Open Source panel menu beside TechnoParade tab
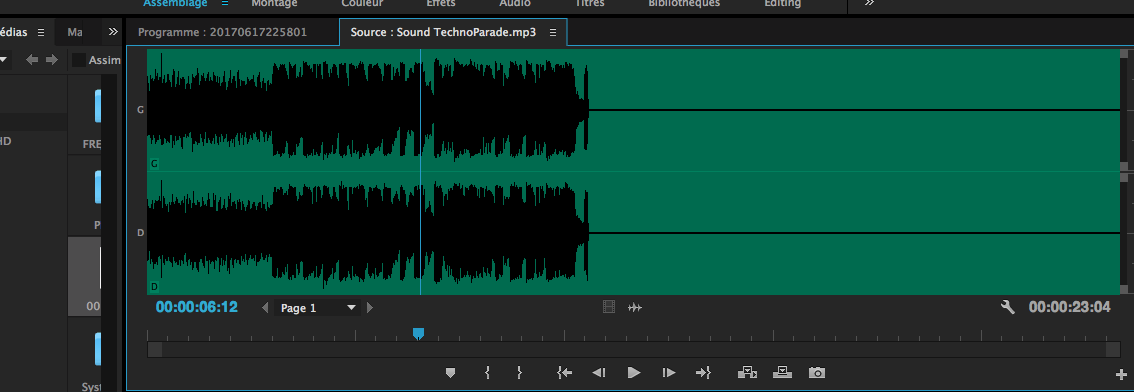The width and height of the screenshot is (1134, 392). pyautogui.click(x=553, y=33)
